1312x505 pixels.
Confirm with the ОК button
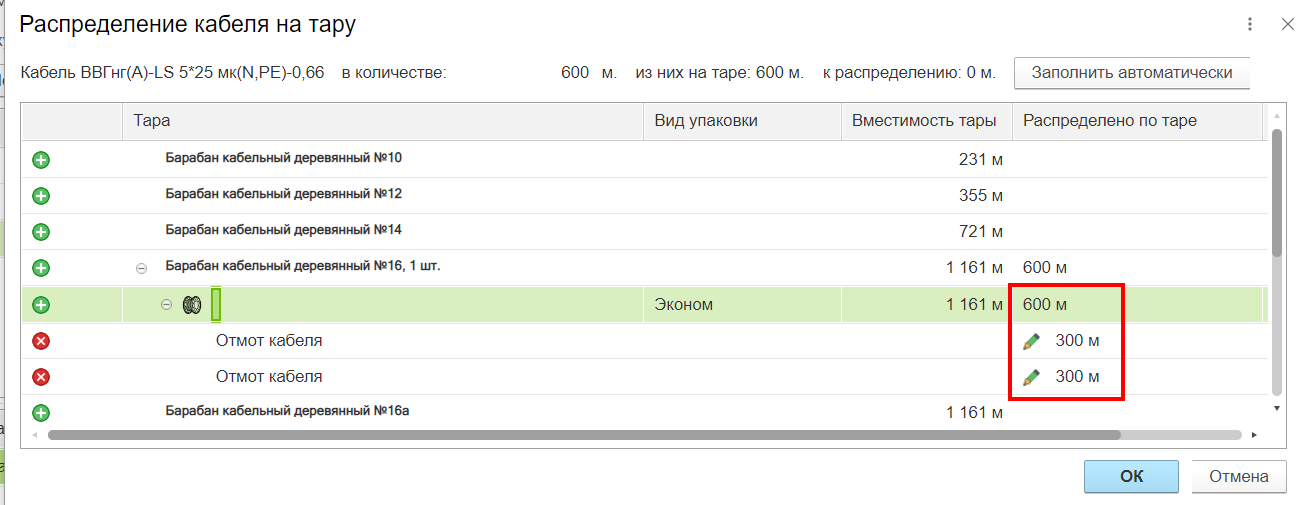[x=1131, y=476]
